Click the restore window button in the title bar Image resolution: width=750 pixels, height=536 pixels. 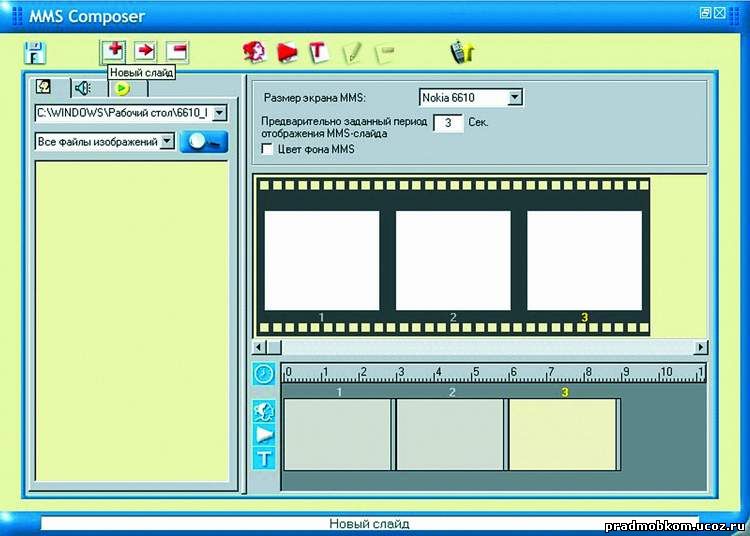pos(705,13)
